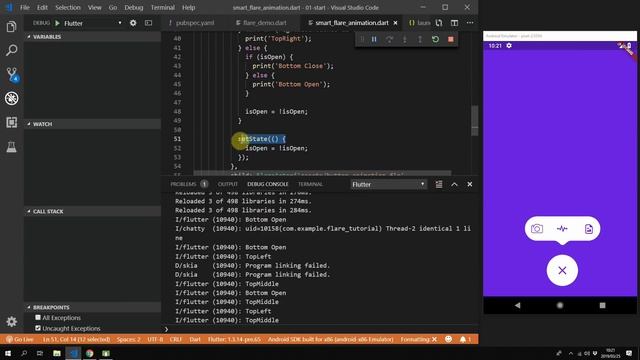Screen dimensions: 640x360
Task: Open the Search view in activity bar
Action: tap(11, 51)
